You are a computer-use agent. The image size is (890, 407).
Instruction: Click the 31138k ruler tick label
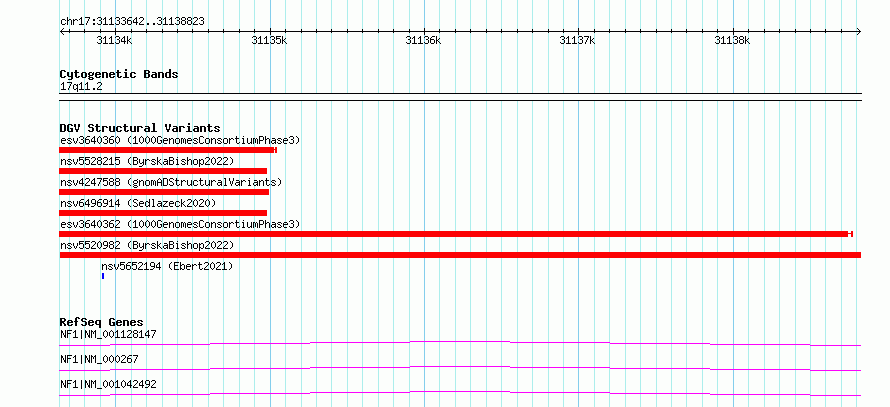coord(732,41)
